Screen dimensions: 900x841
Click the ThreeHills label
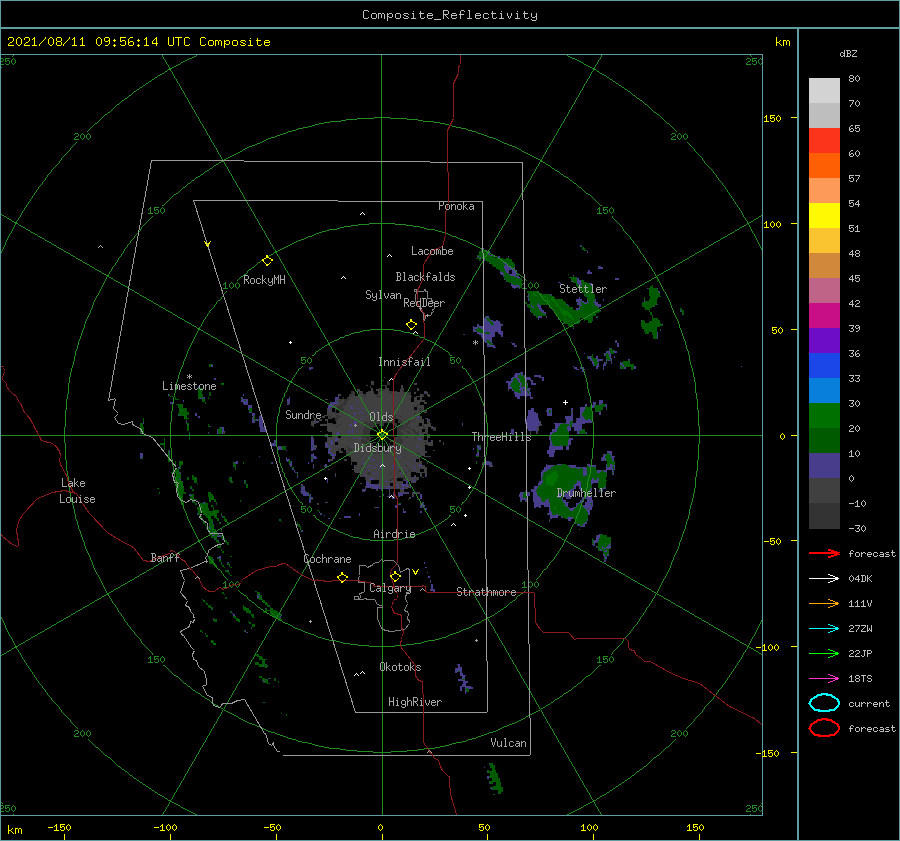pos(501,437)
